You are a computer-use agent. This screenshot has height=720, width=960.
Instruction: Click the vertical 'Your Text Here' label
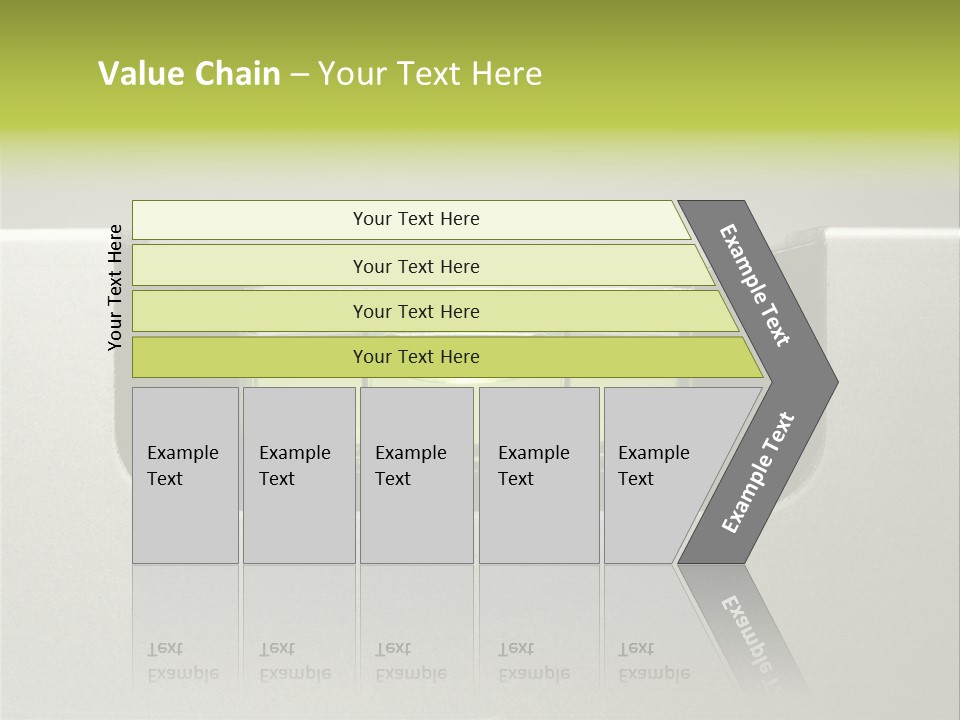(x=115, y=287)
